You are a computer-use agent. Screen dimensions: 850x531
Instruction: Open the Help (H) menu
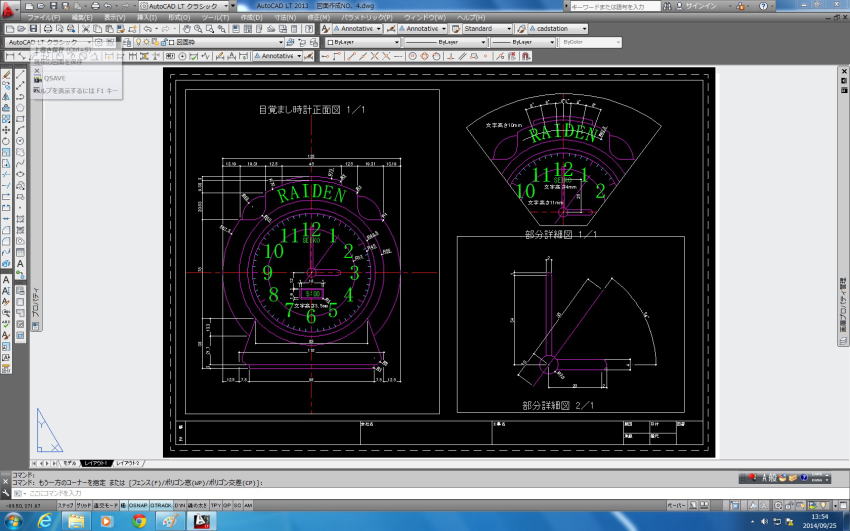point(470,17)
